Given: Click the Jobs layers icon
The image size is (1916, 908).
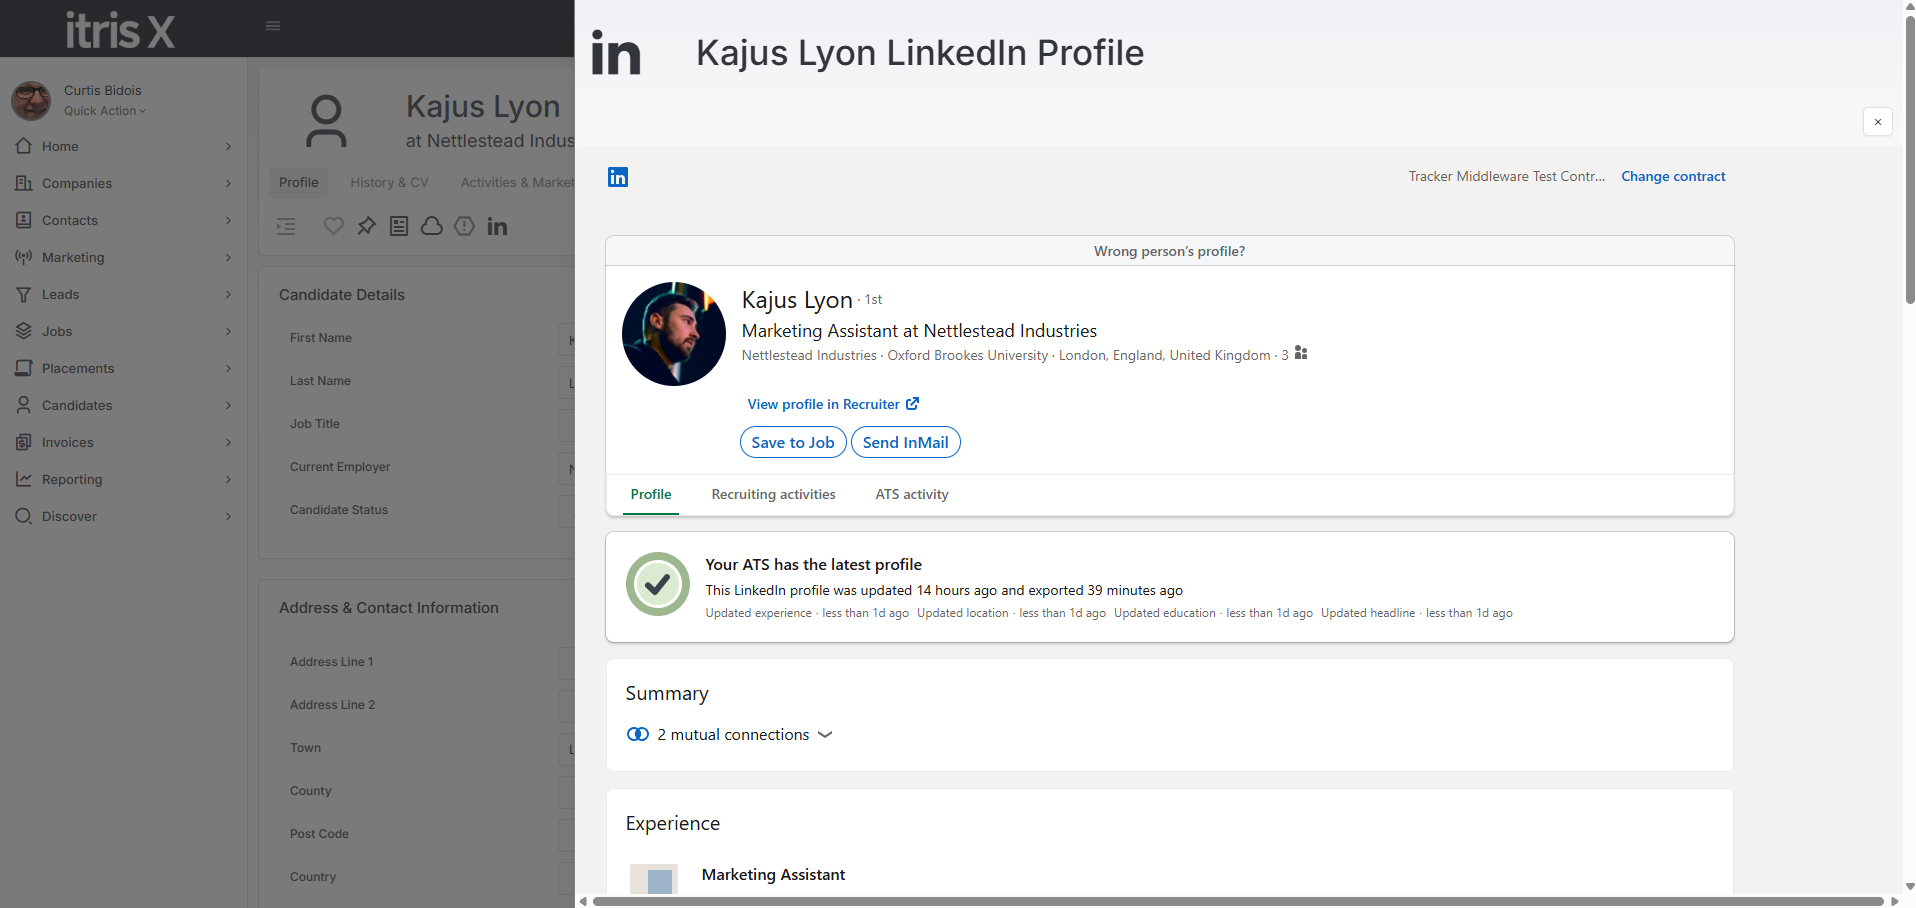Looking at the screenshot, I should coord(24,331).
